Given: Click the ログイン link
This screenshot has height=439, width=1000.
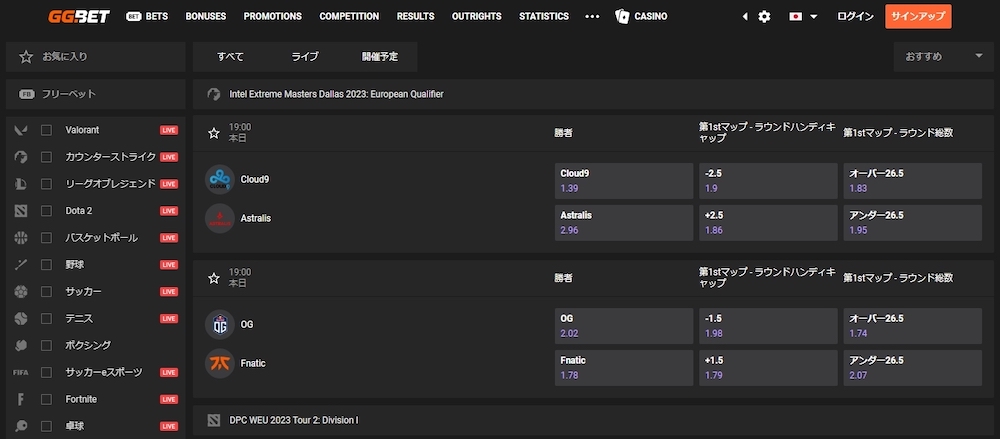Looking at the screenshot, I should point(855,17).
